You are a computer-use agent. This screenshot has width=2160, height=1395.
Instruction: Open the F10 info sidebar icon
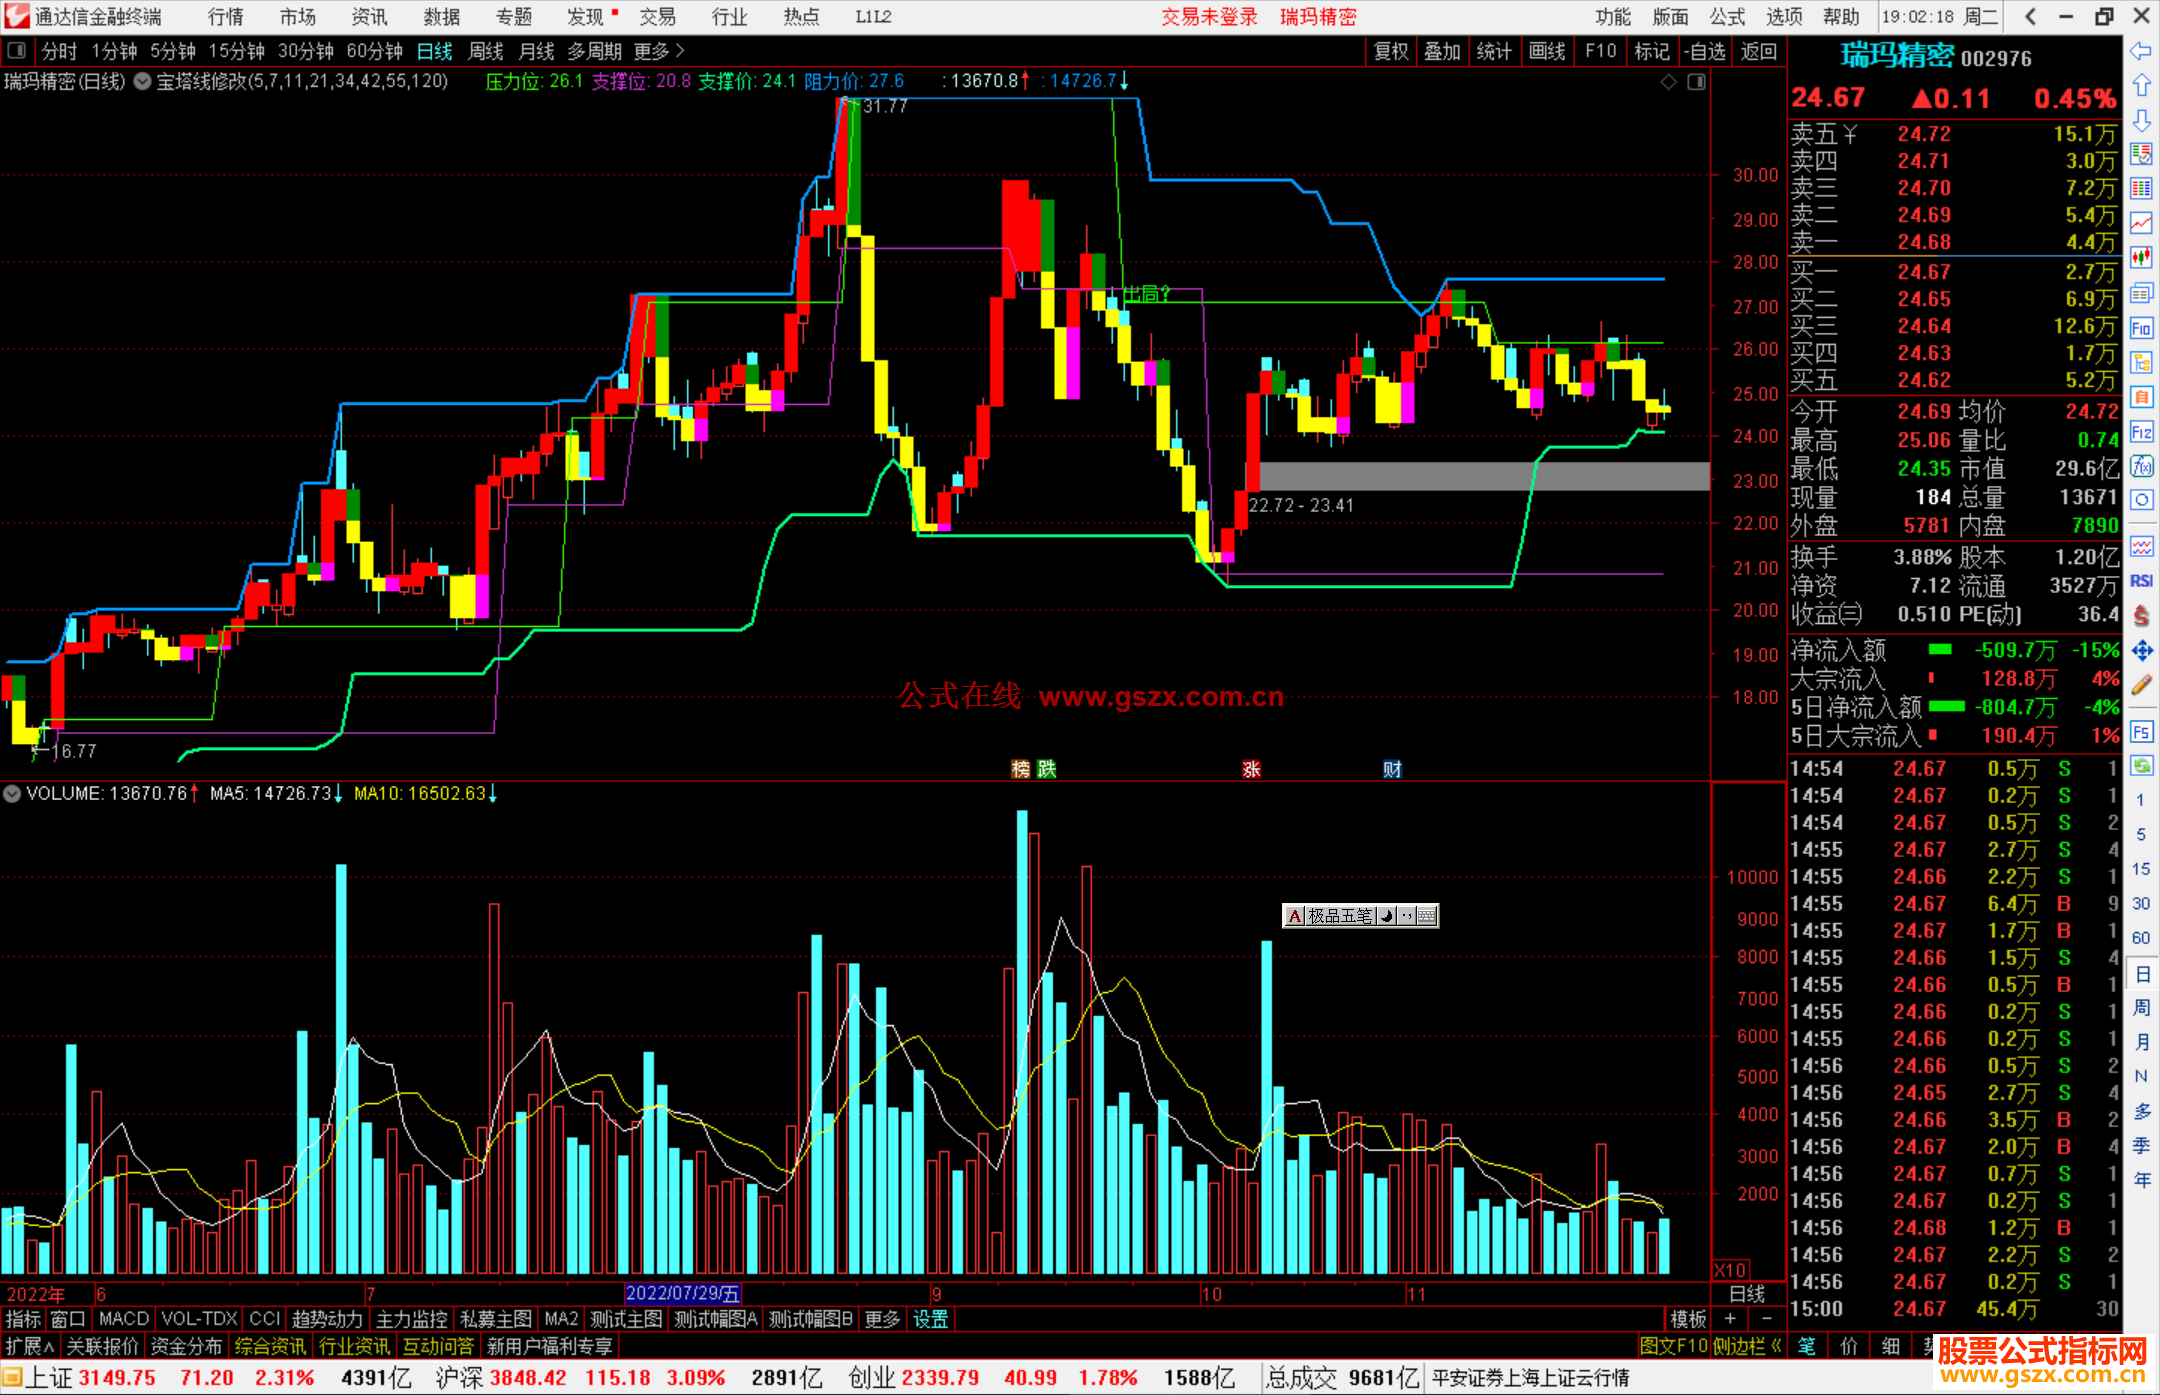tap(2141, 328)
